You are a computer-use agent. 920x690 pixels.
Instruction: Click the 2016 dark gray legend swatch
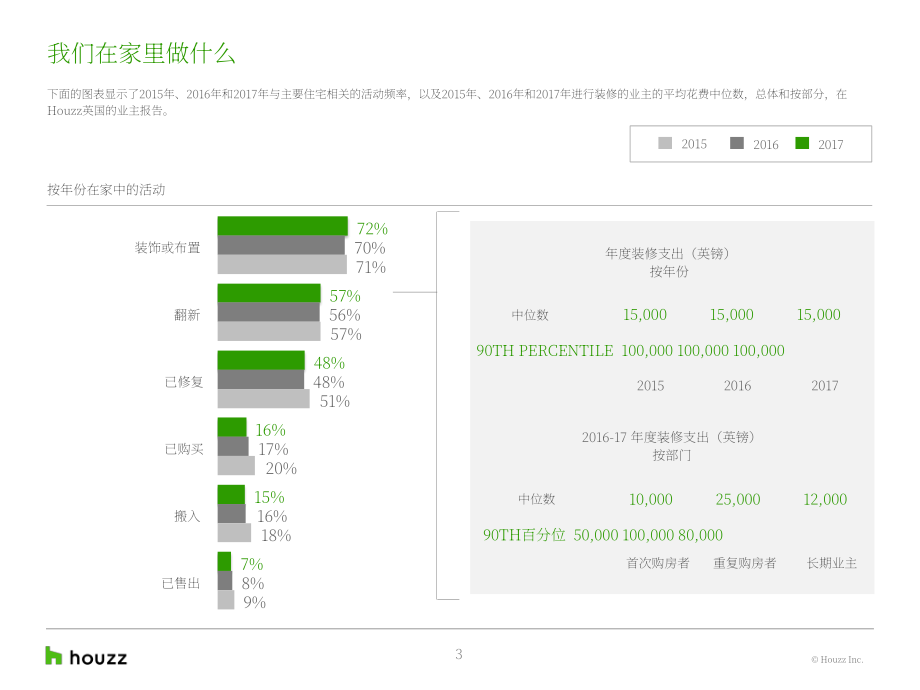737,143
